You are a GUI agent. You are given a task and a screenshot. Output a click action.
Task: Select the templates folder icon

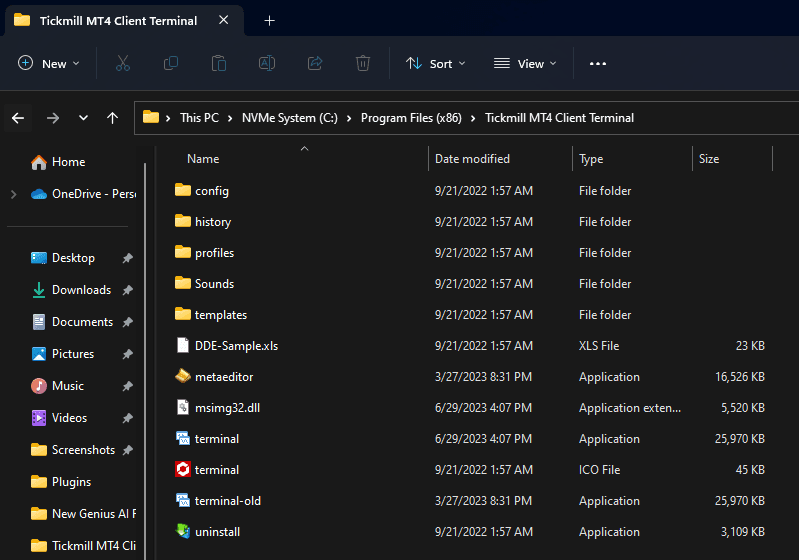tap(182, 314)
